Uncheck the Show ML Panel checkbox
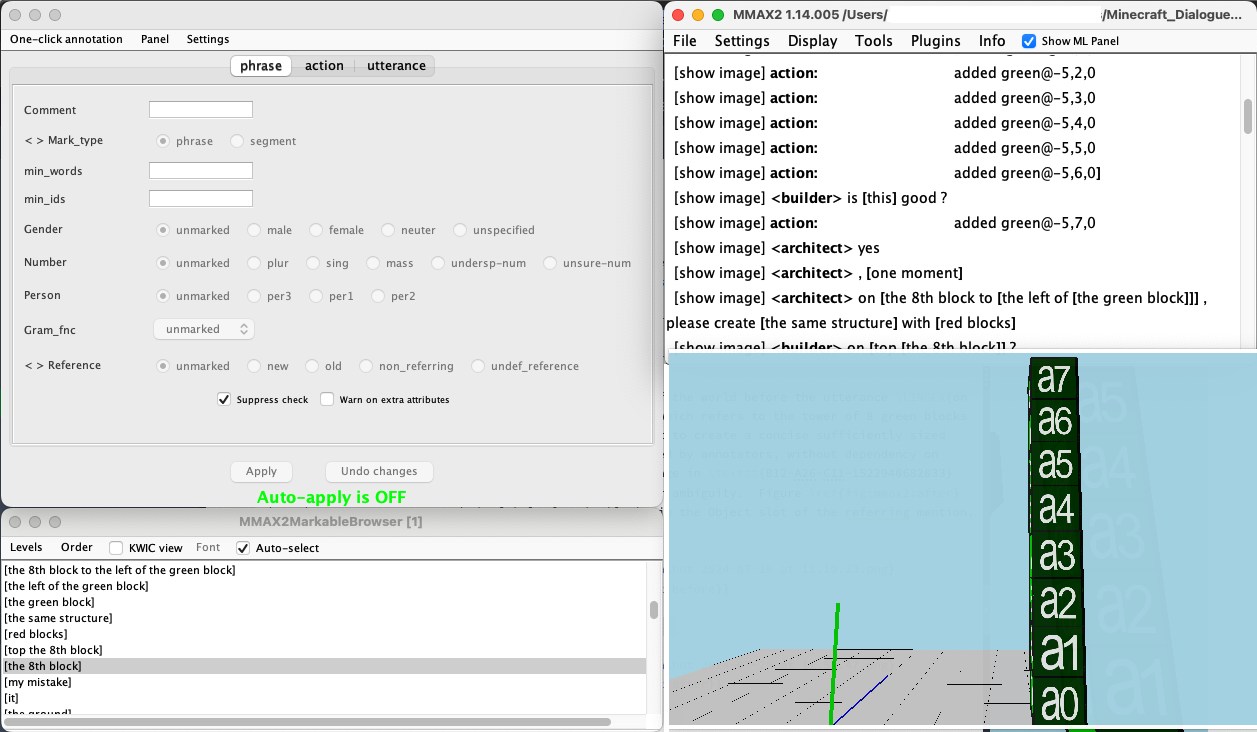Screen dimensions: 1257x732 [x=1029, y=41]
